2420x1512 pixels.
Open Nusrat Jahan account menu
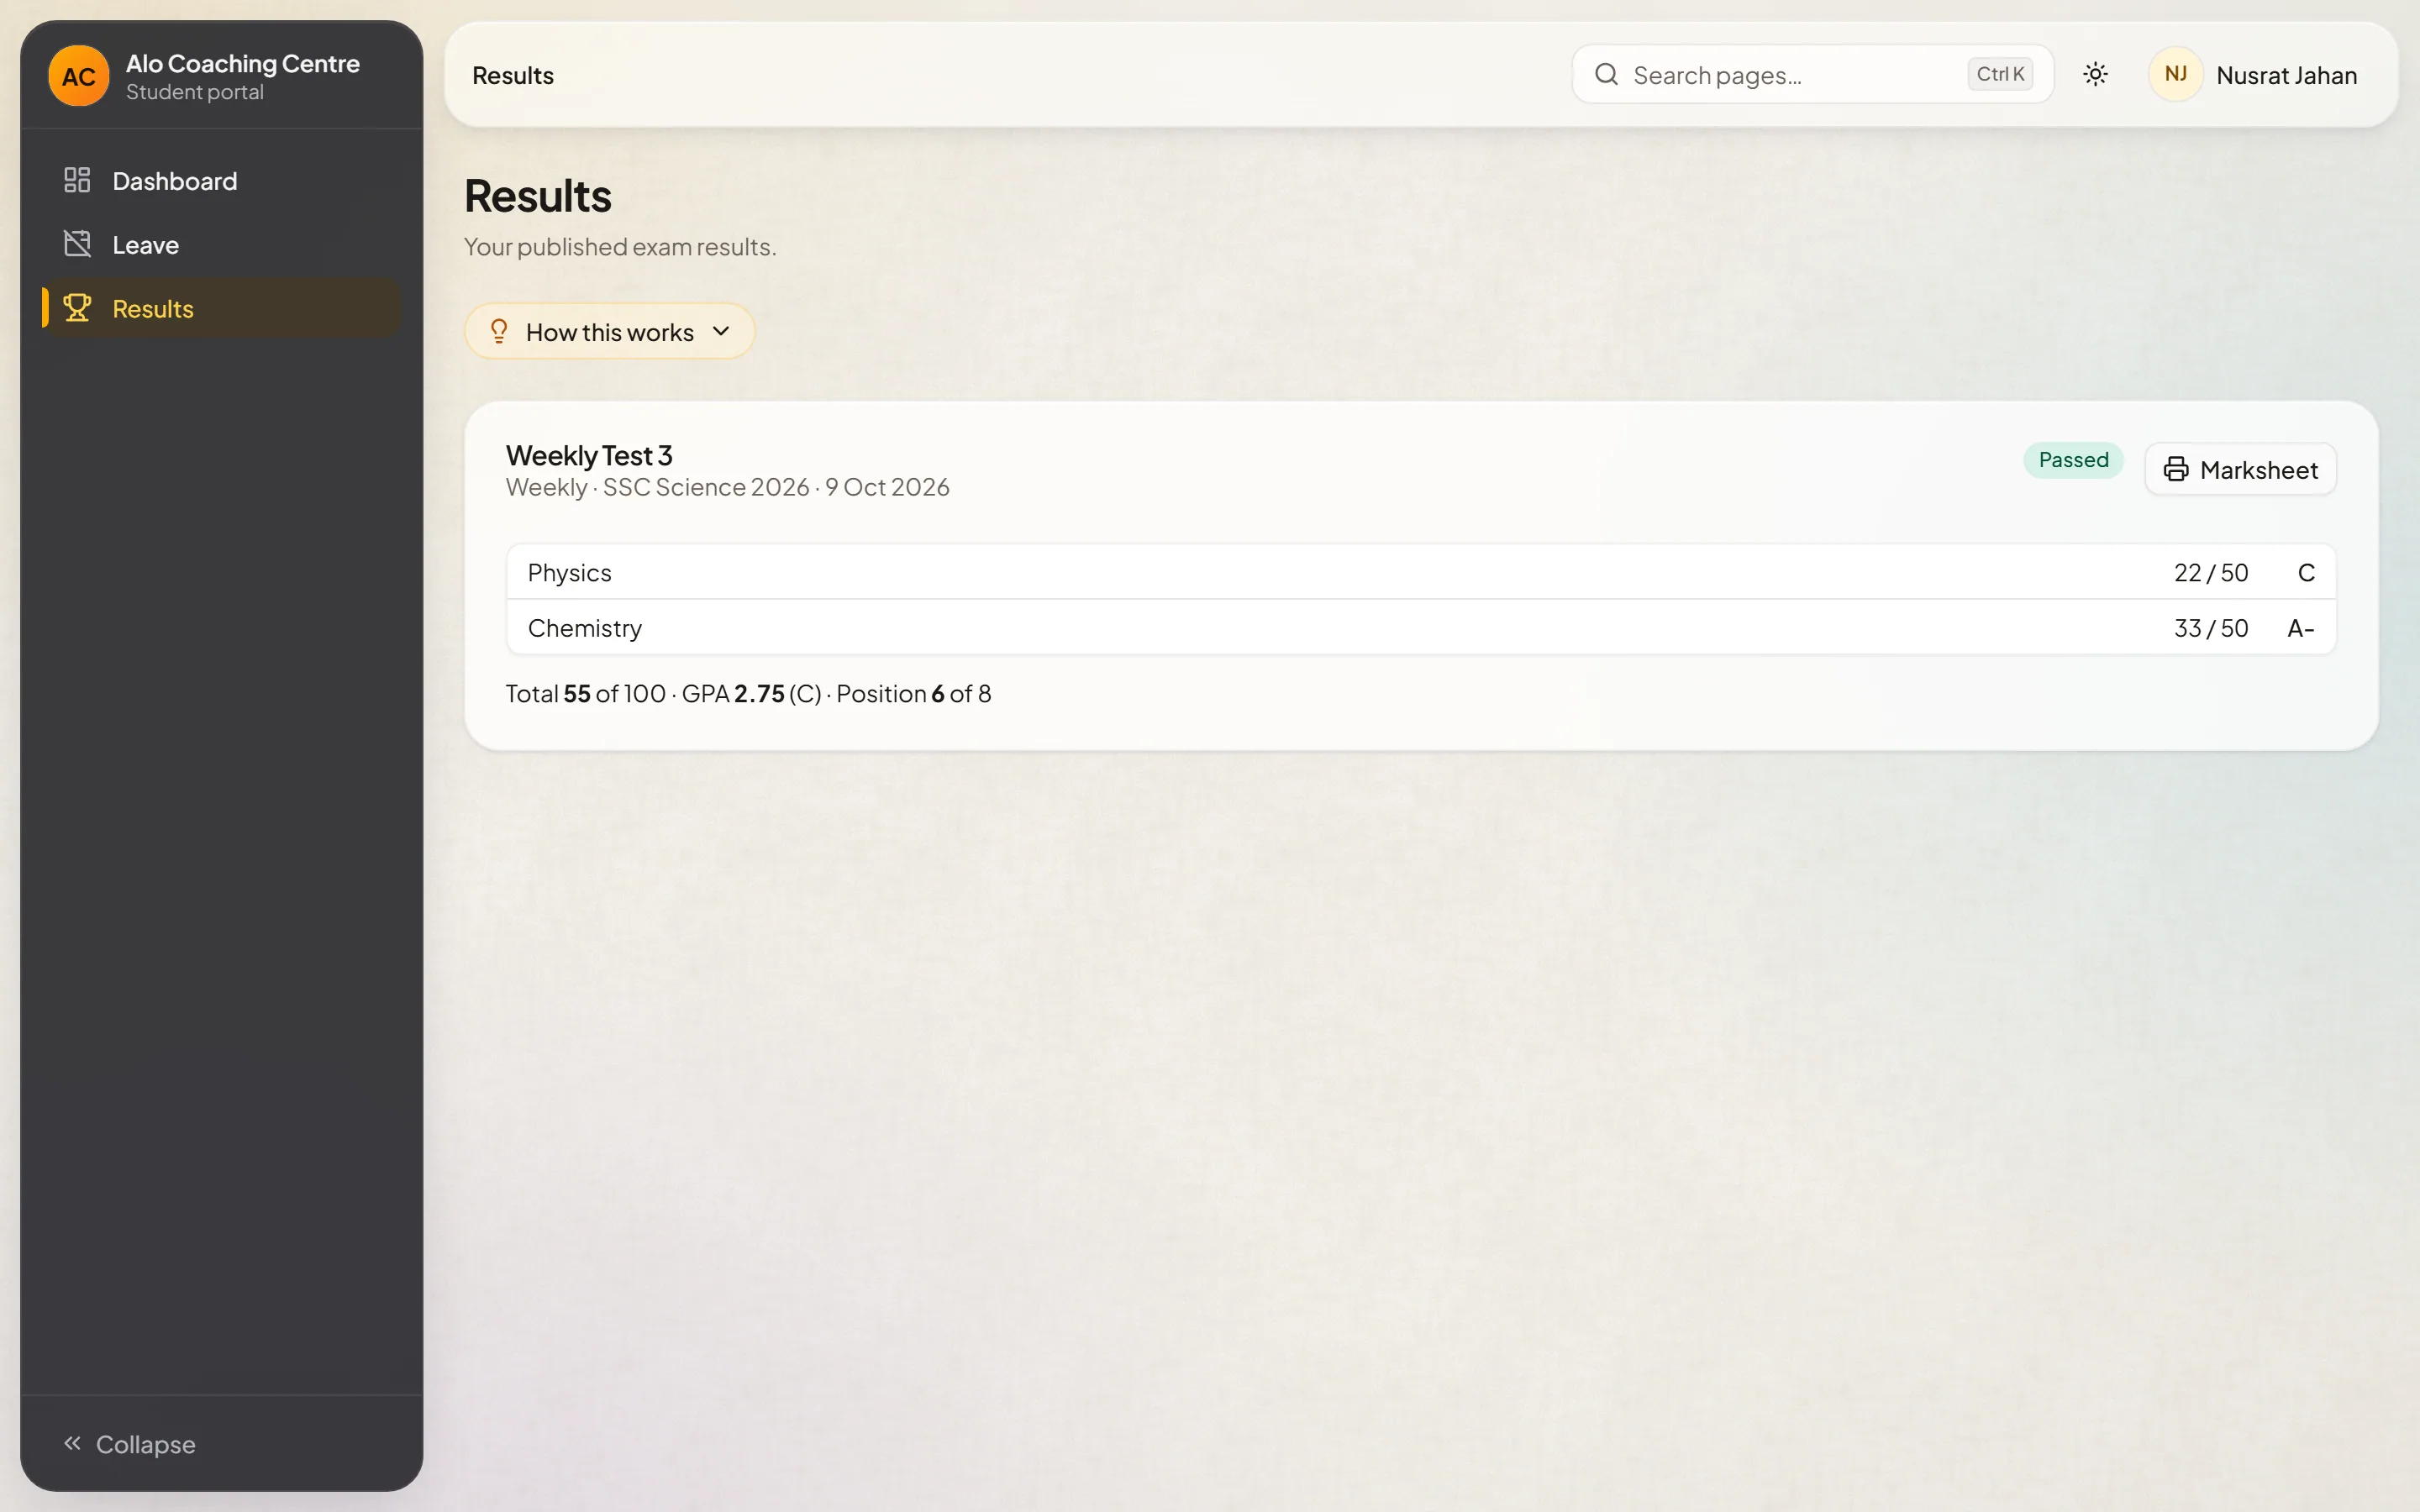[2254, 75]
